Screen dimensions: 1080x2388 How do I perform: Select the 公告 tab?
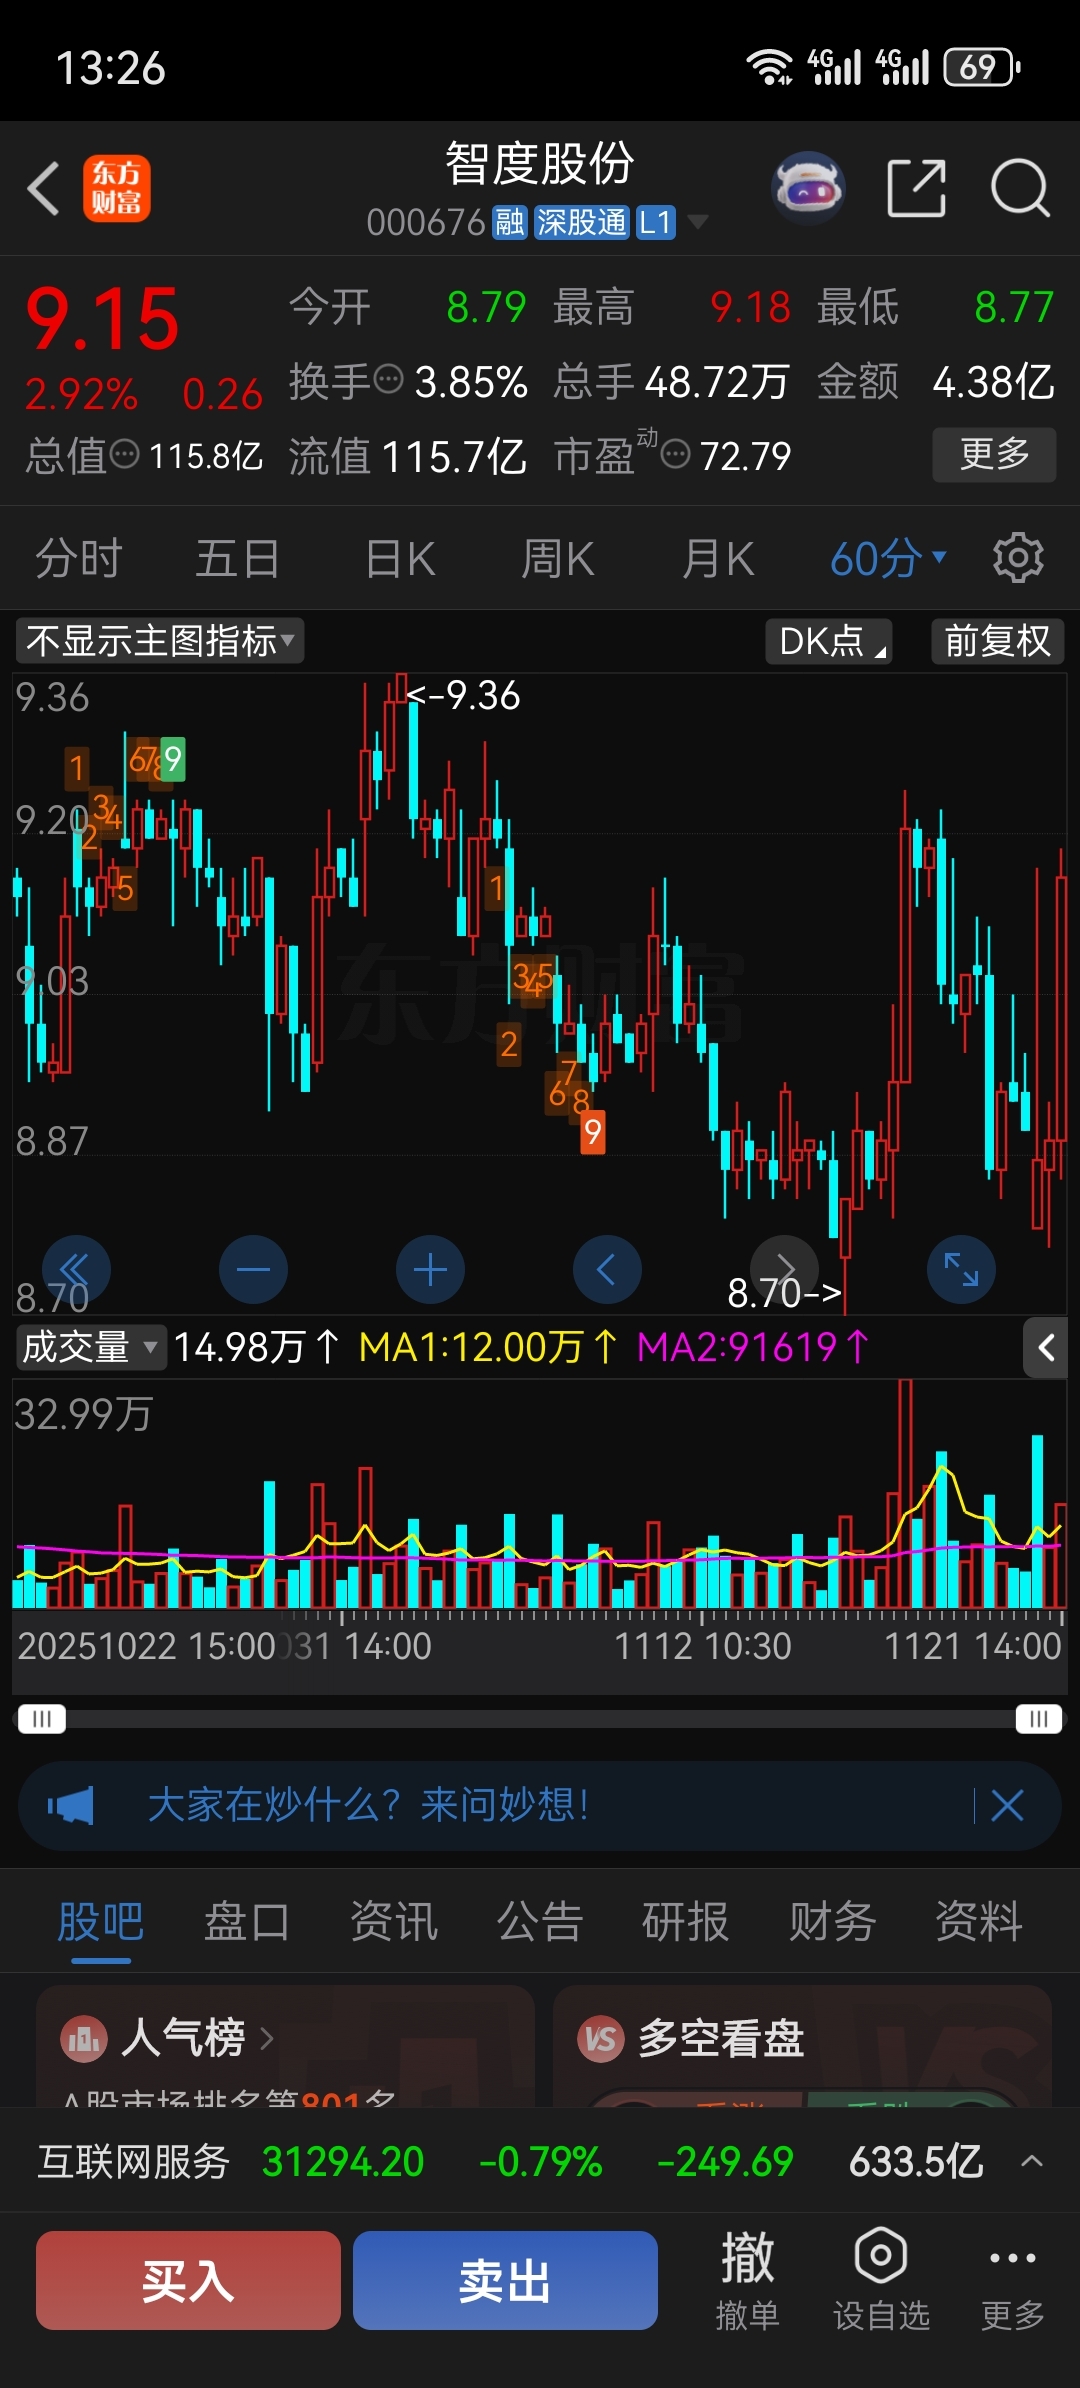[x=540, y=1921]
